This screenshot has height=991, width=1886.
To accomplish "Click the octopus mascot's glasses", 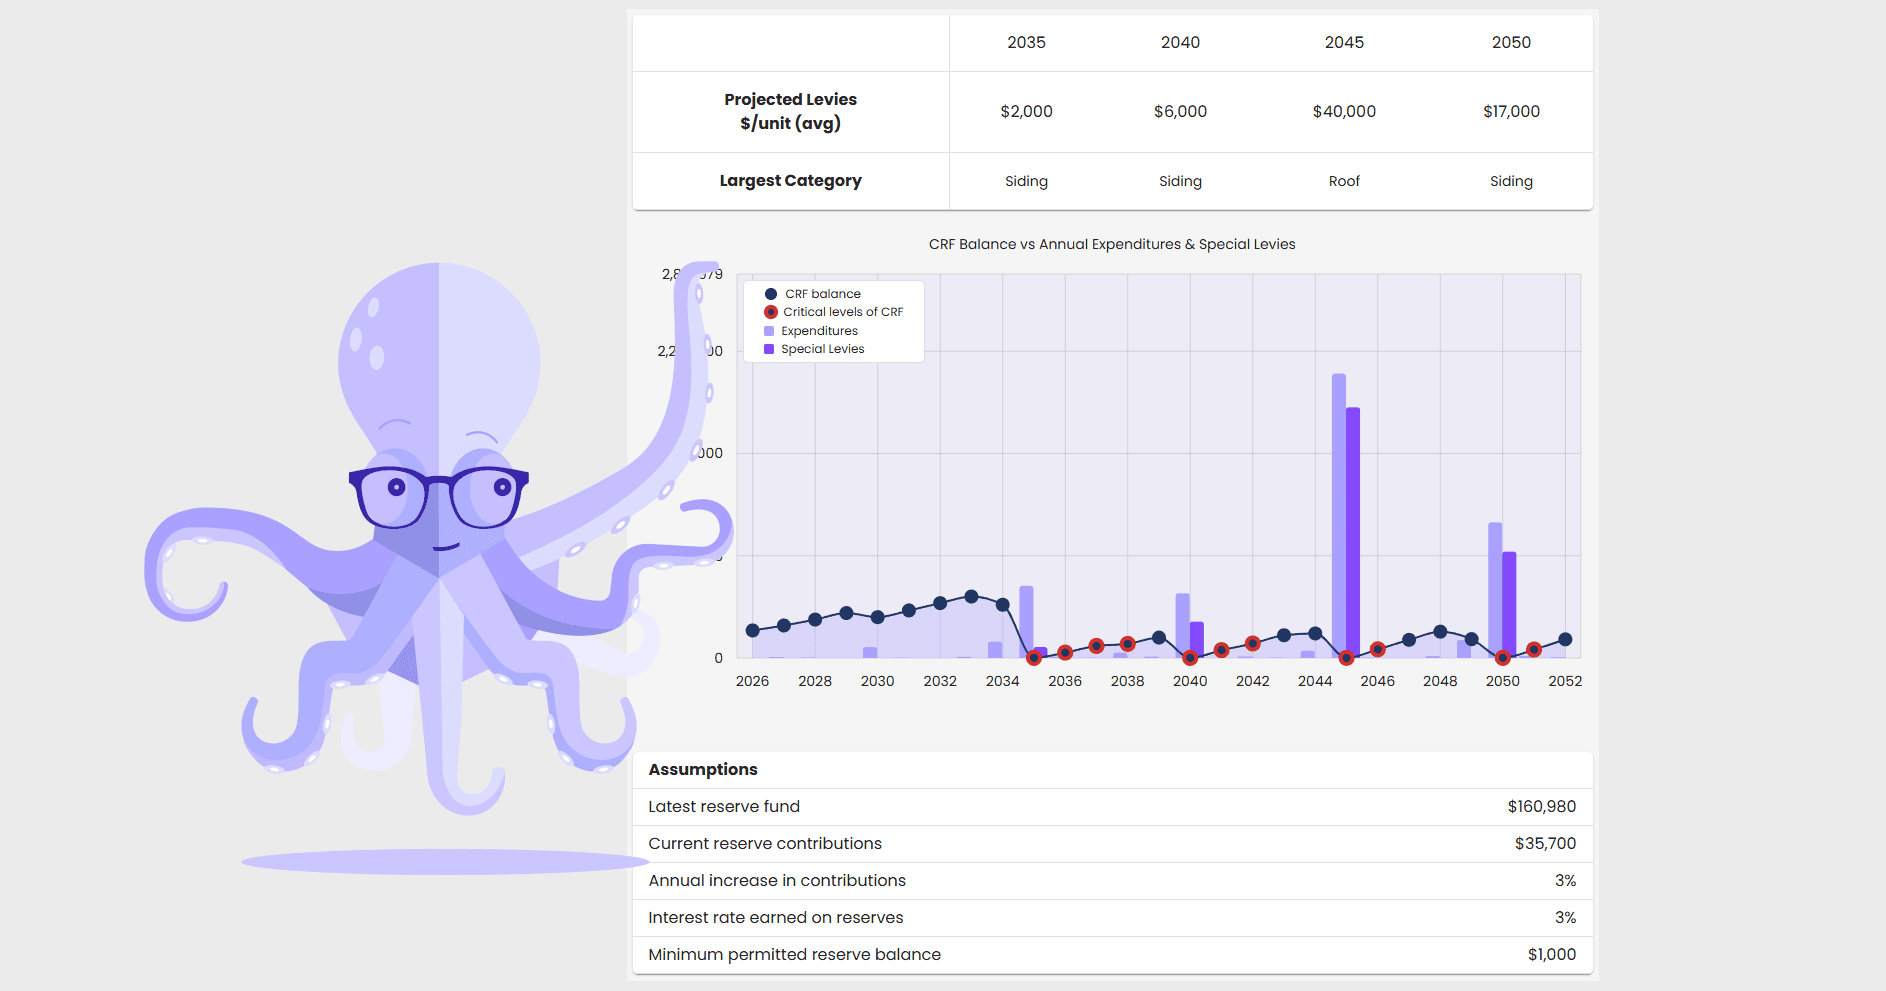I will [438, 496].
